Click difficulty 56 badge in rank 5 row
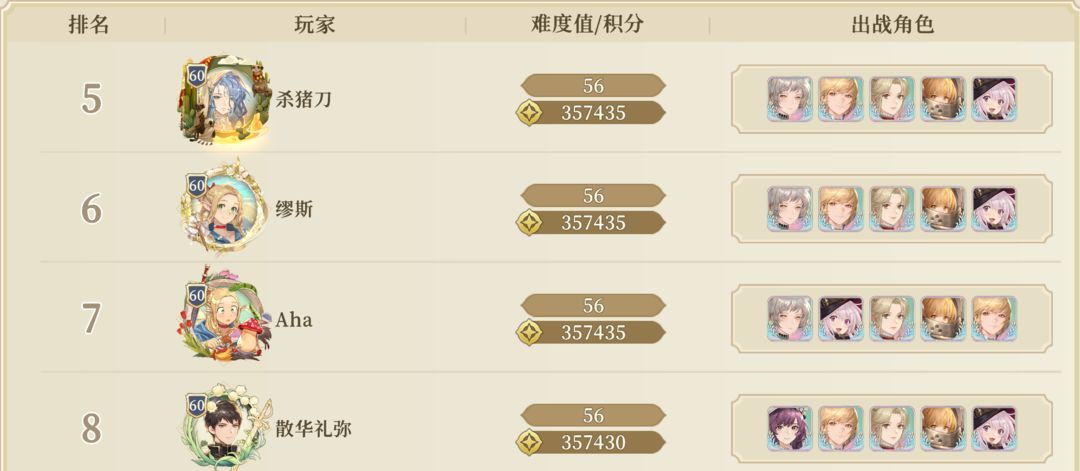 pos(593,86)
